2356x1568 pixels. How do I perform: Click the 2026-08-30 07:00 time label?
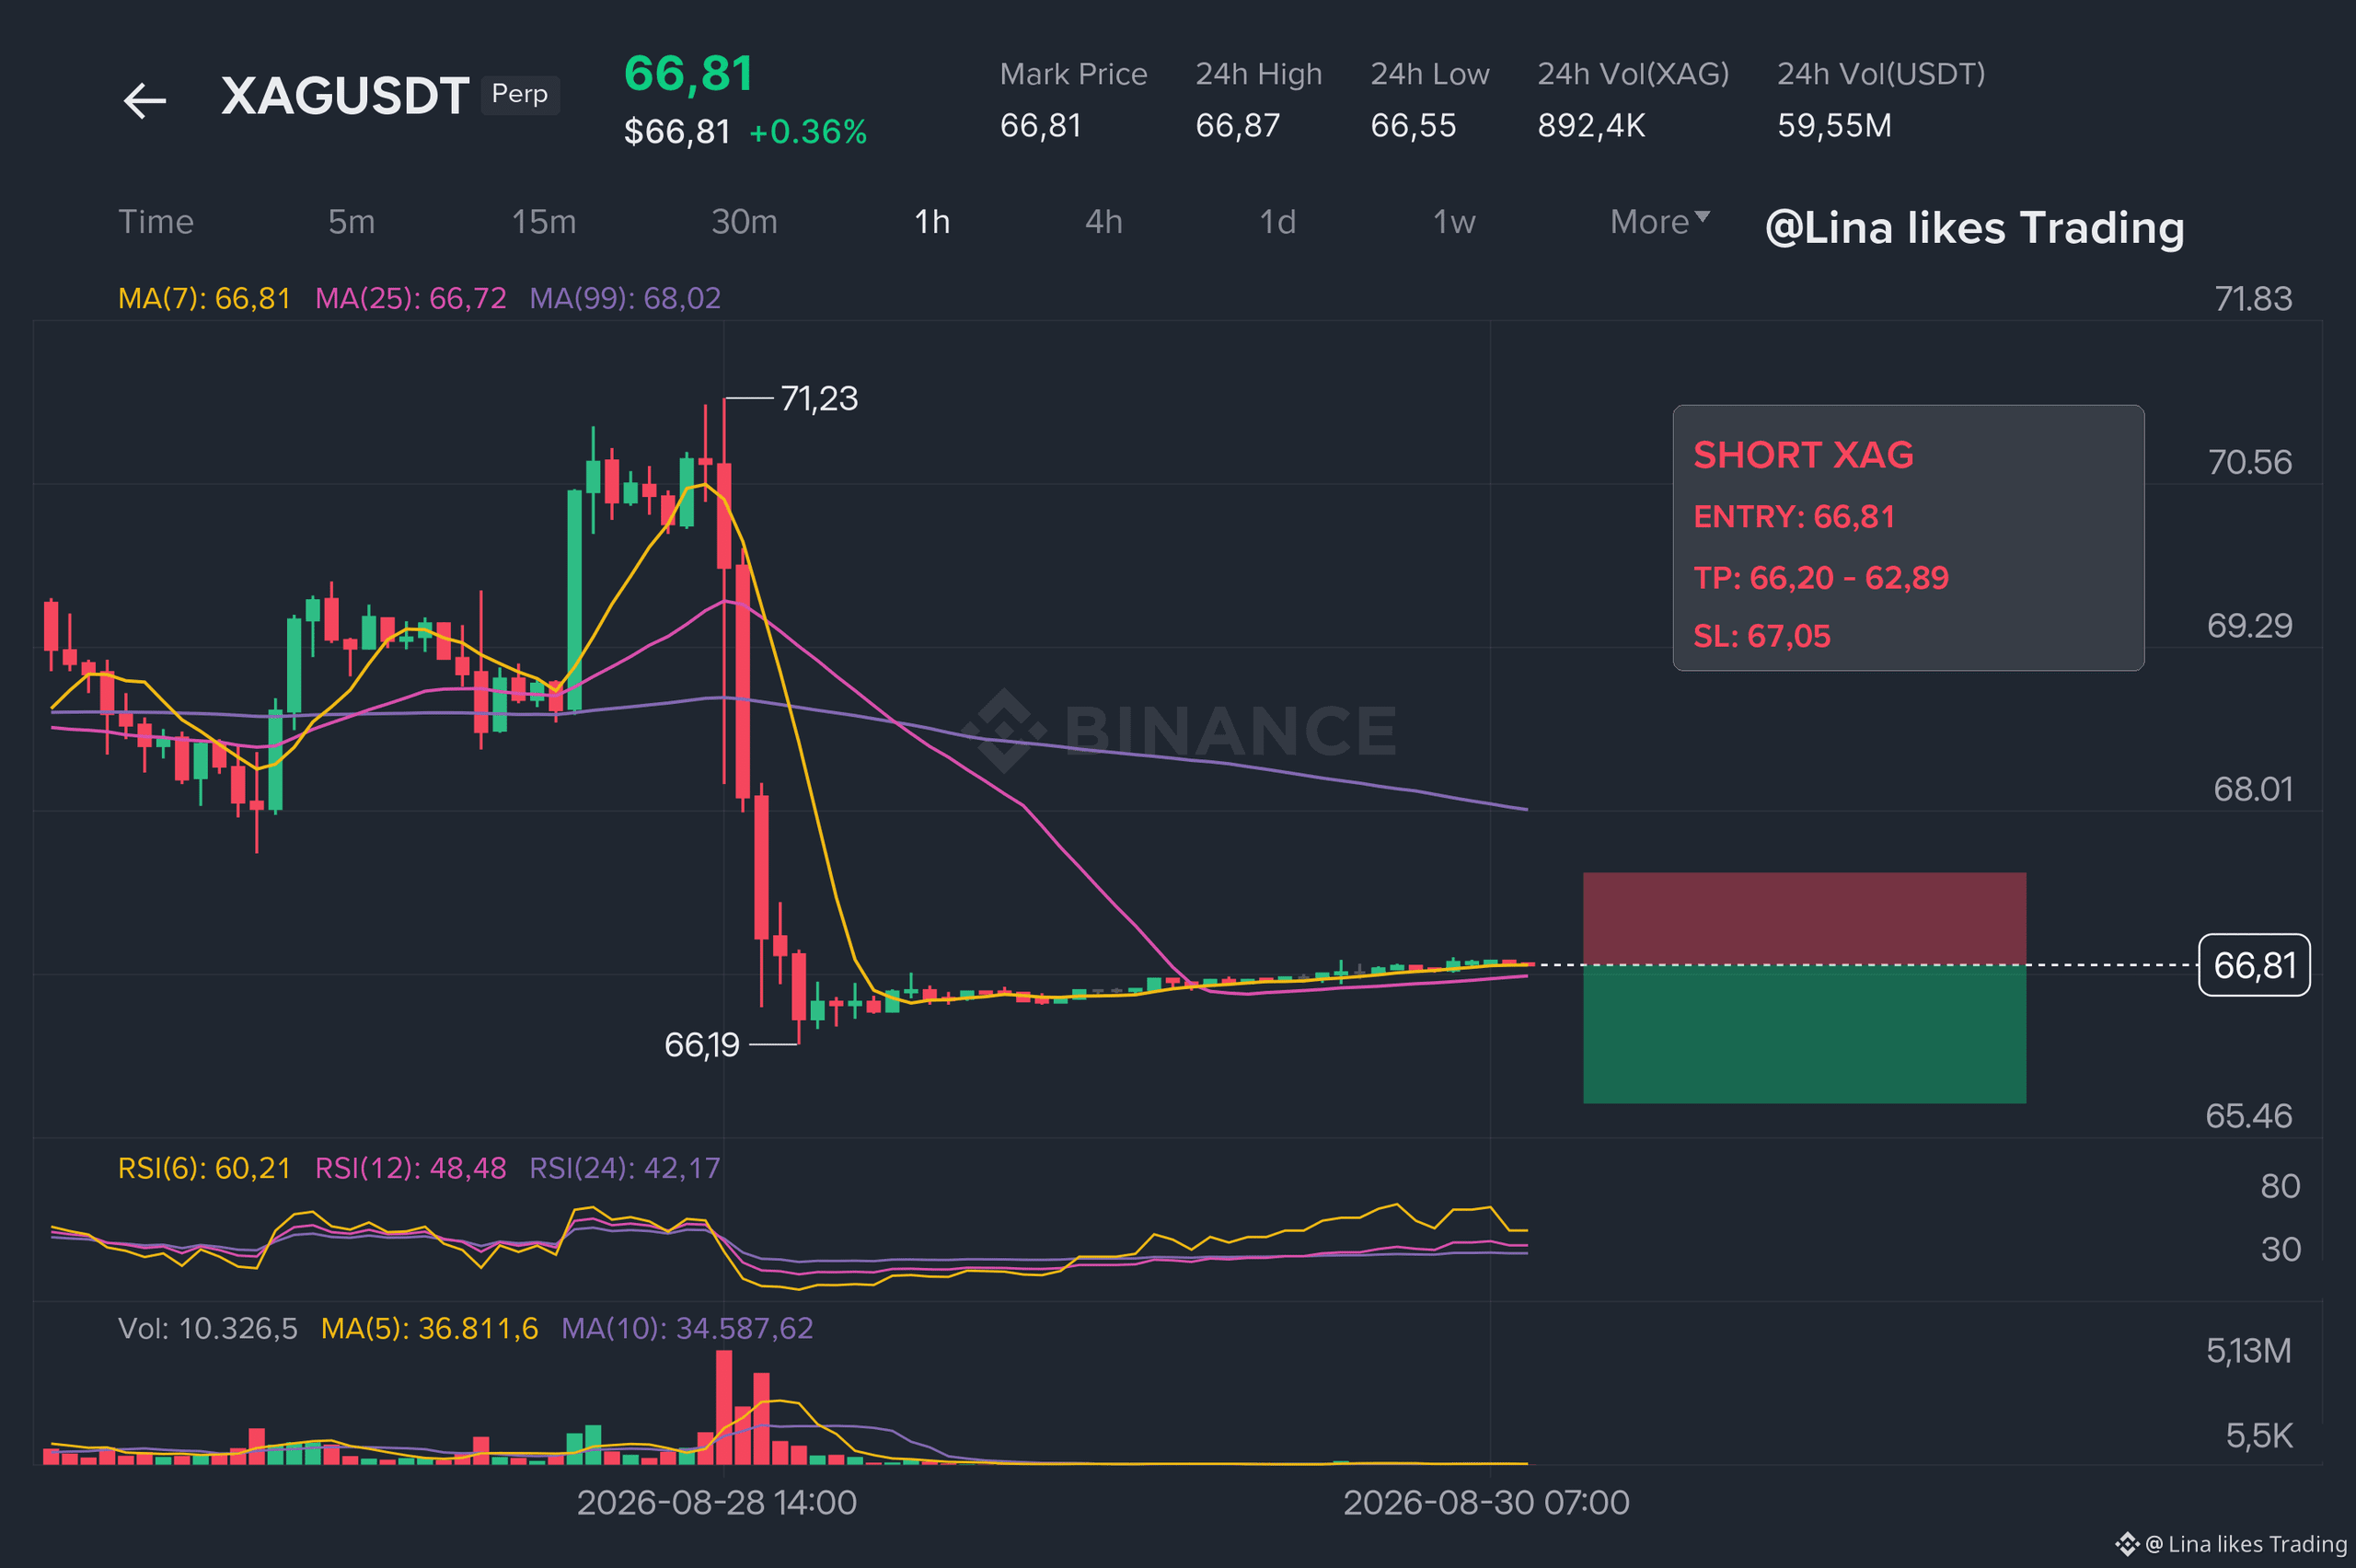(1486, 1502)
